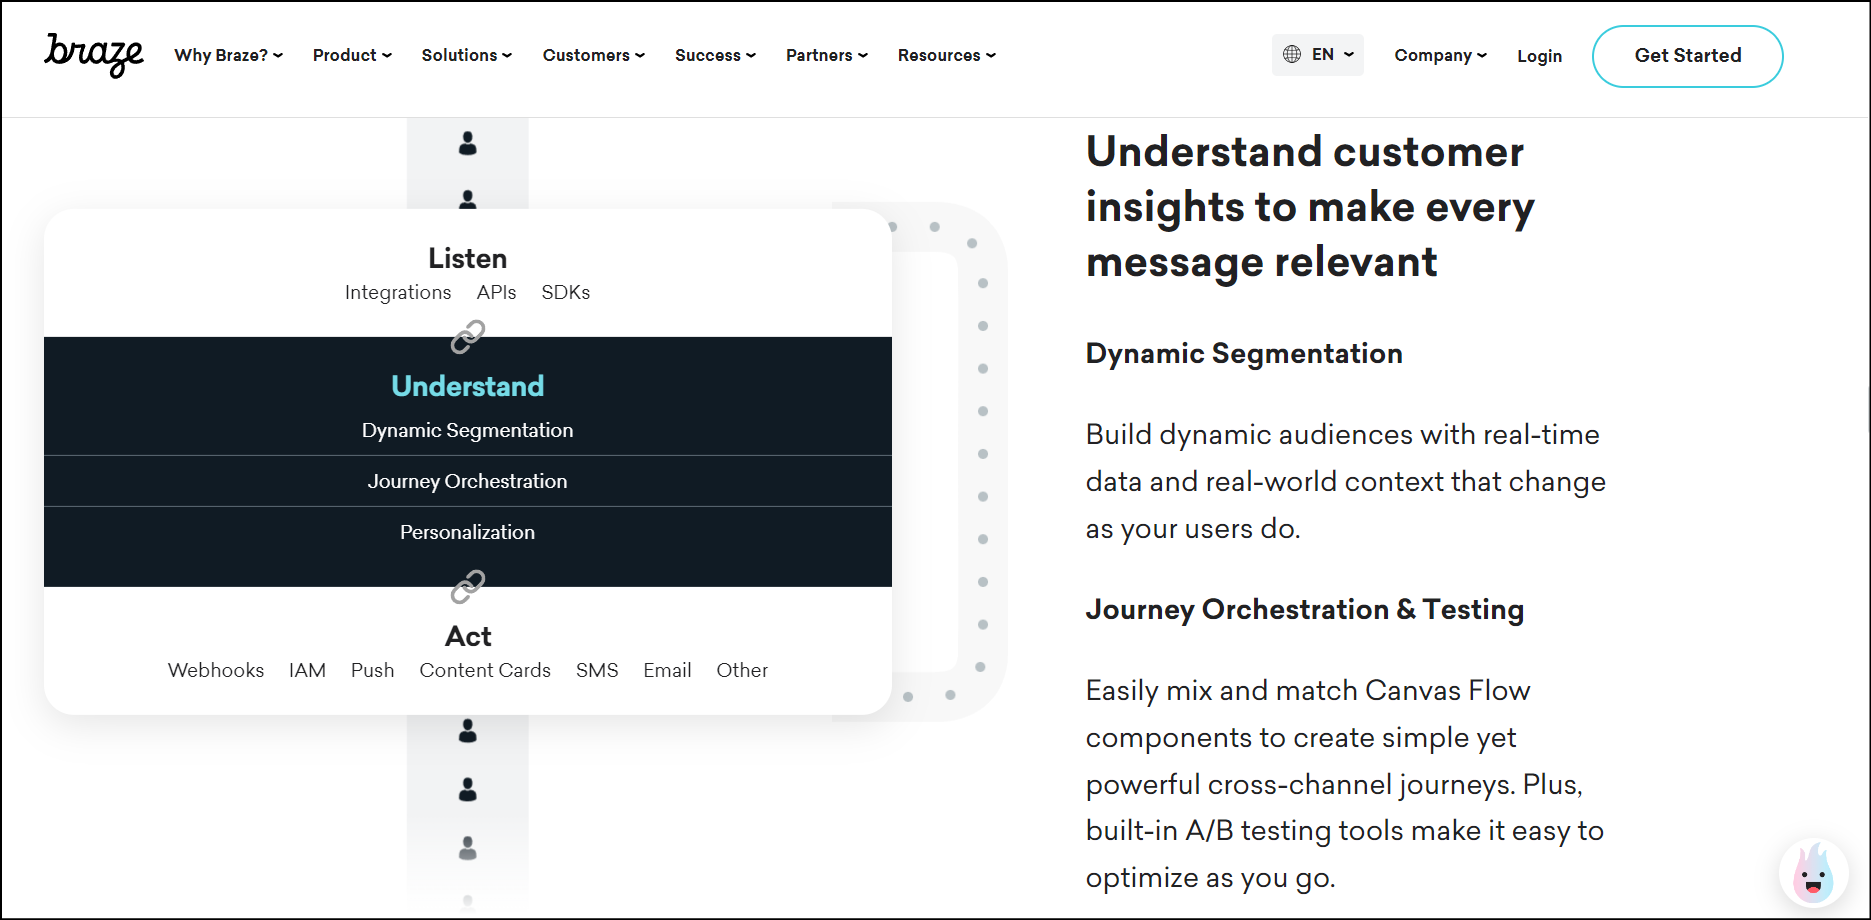
Task: Select the Understand section heading
Action: click(x=468, y=386)
